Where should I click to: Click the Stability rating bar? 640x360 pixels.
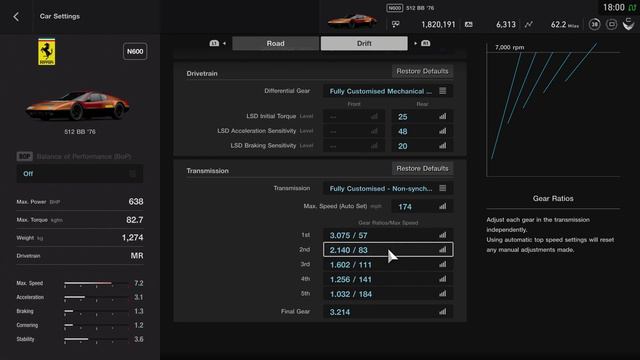(x=96, y=340)
